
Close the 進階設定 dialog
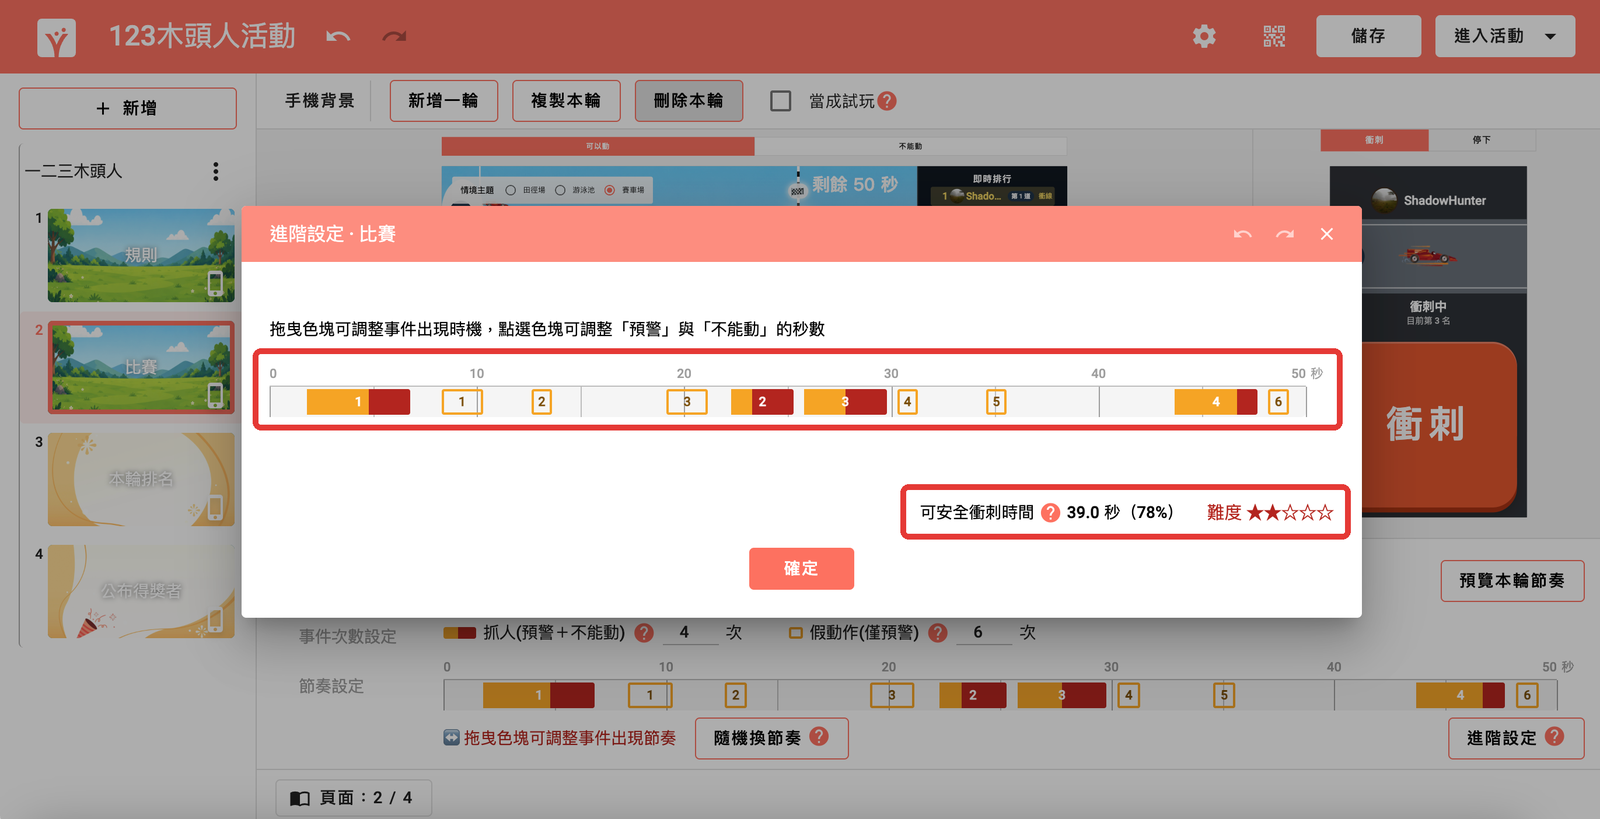click(x=1327, y=234)
